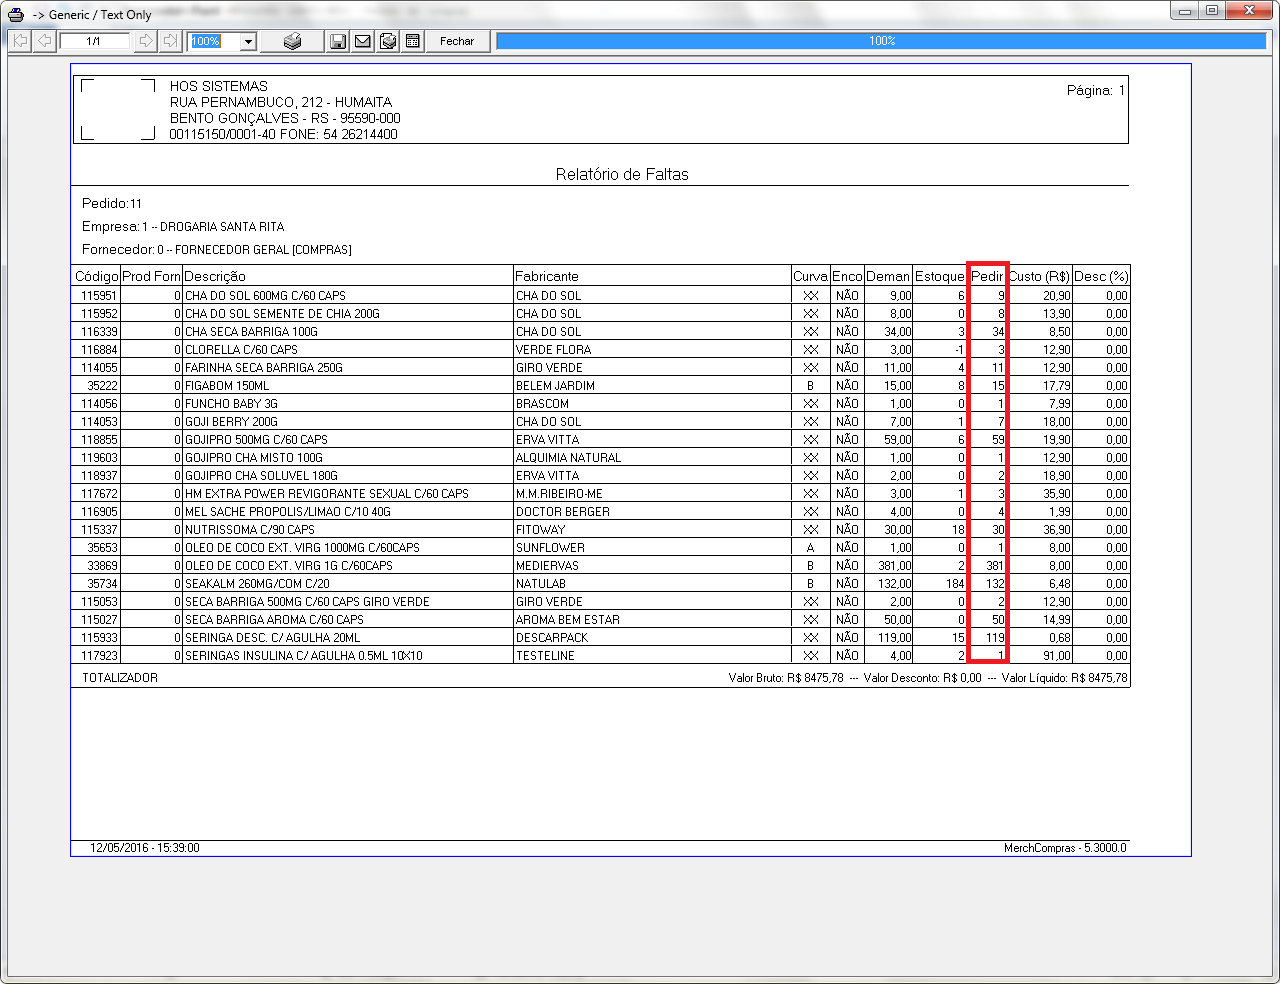Viewport: 1280px width, 984px height.
Task: Send the report by email envelope icon
Action: [363, 41]
